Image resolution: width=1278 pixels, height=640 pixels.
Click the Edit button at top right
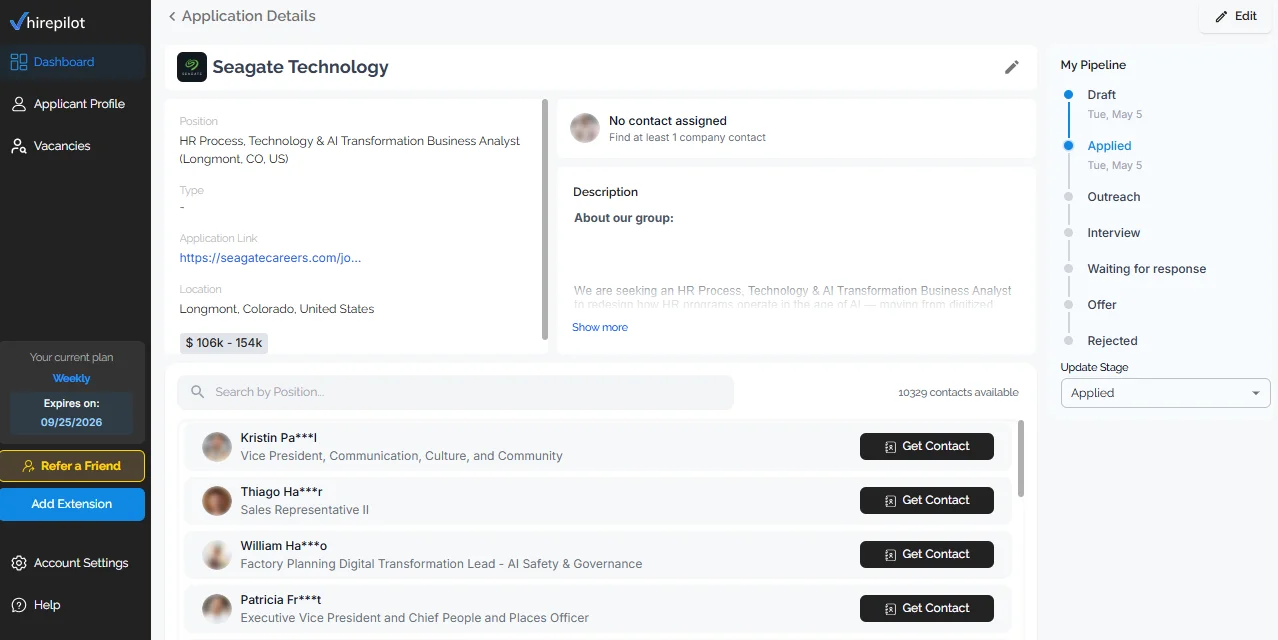pyautogui.click(x=1236, y=17)
